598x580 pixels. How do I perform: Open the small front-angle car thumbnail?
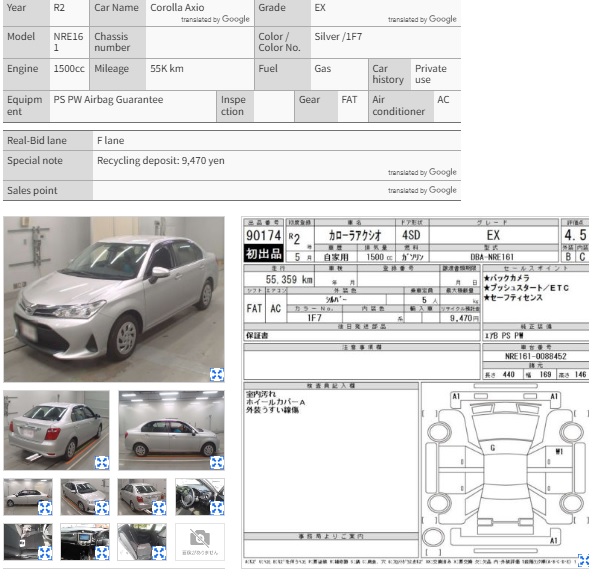tap(85, 497)
